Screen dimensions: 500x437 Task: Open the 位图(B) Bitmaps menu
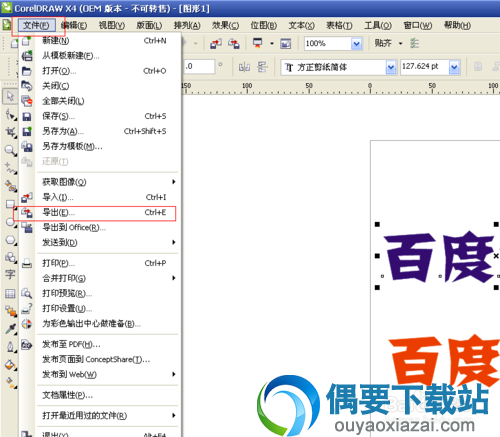tap(264, 25)
